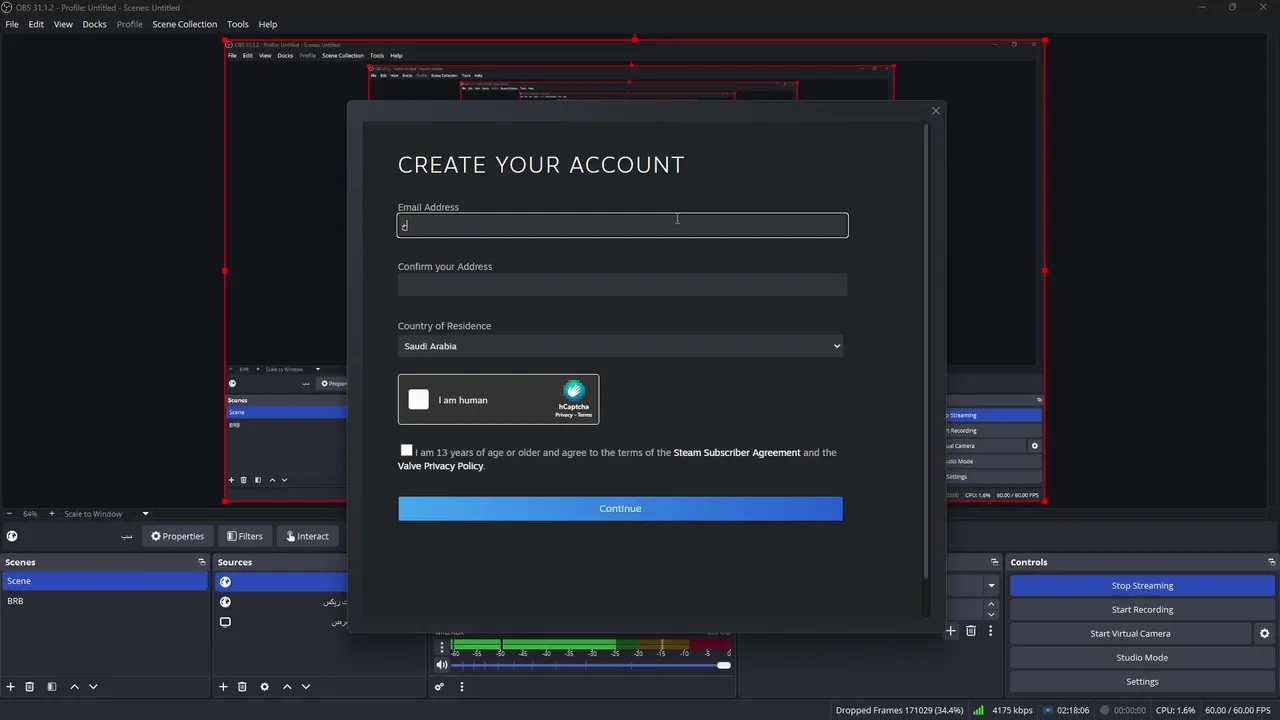Viewport: 1280px width, 720px height.
Task: Select the BRB scene
Action: click(104, 601)
